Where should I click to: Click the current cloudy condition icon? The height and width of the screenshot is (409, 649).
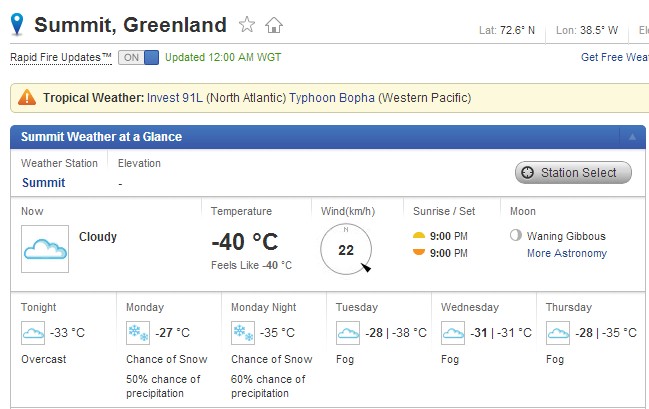(45, 249)
